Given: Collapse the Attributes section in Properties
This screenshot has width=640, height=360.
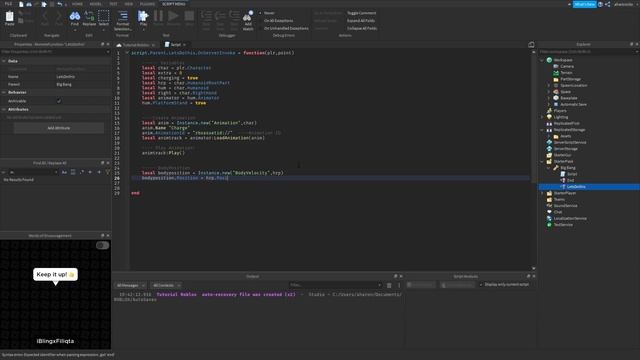Looking at the screenshot, I should 4,109.
